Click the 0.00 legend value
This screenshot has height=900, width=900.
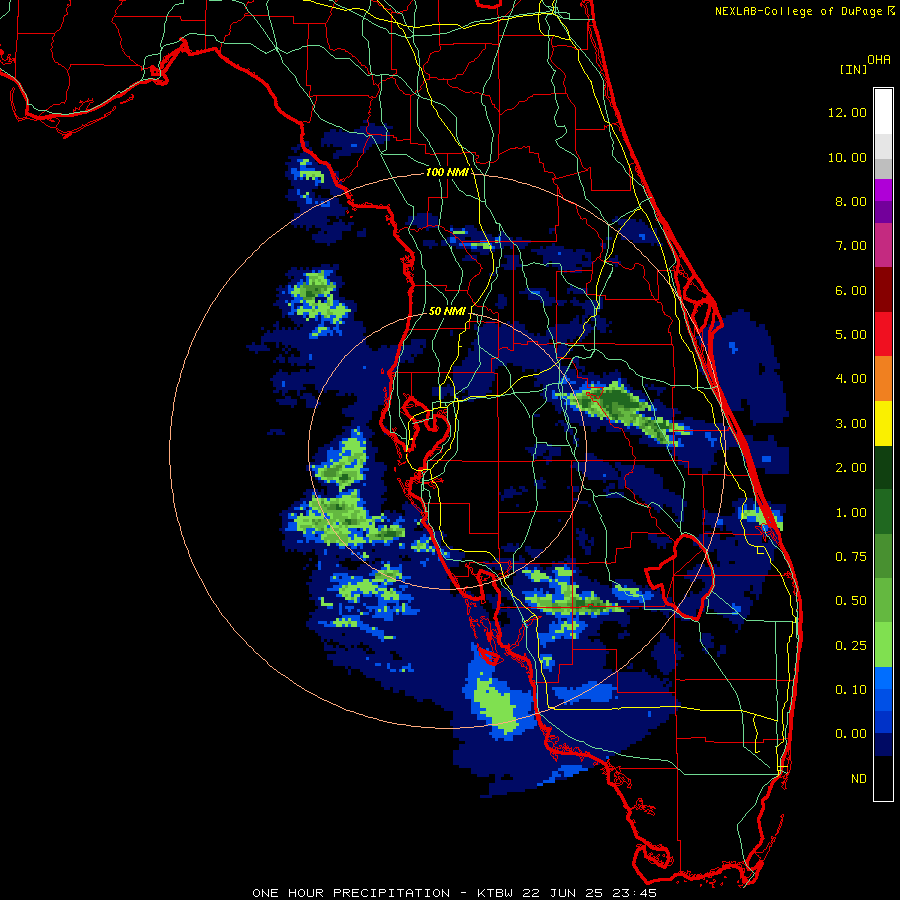(851, 734)
